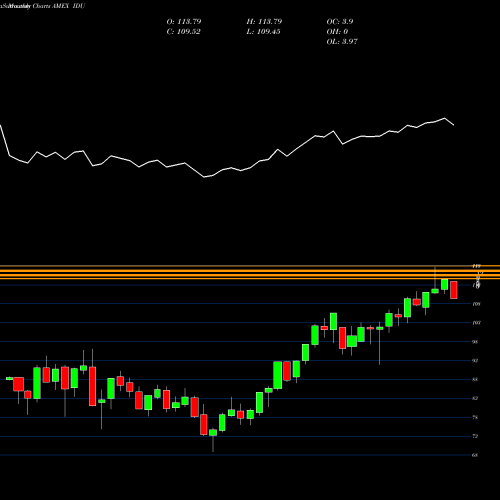
Task: Click the close price value C: 109.52
Action: [x=183, y=32]
